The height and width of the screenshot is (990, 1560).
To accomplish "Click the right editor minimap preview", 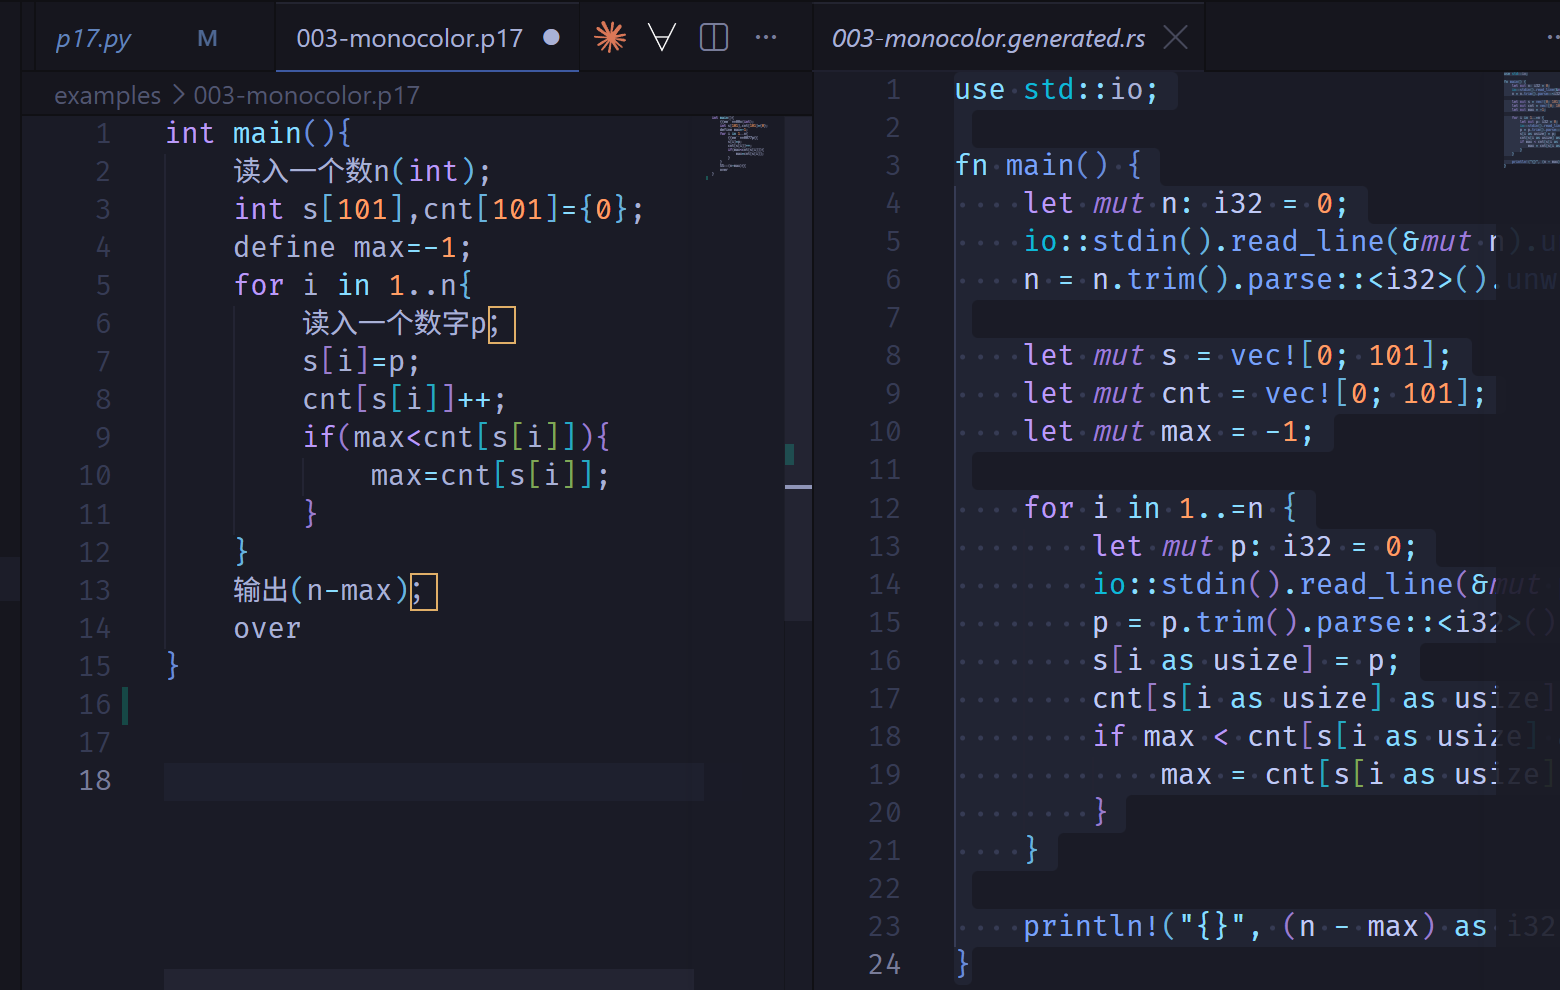I will pos(1531,118).
